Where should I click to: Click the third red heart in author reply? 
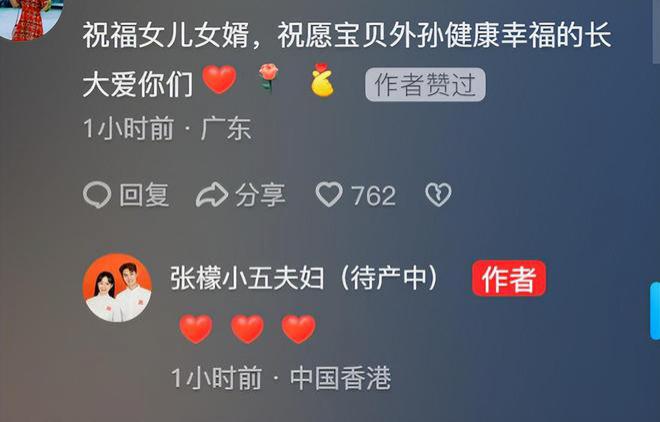(298, 329)
